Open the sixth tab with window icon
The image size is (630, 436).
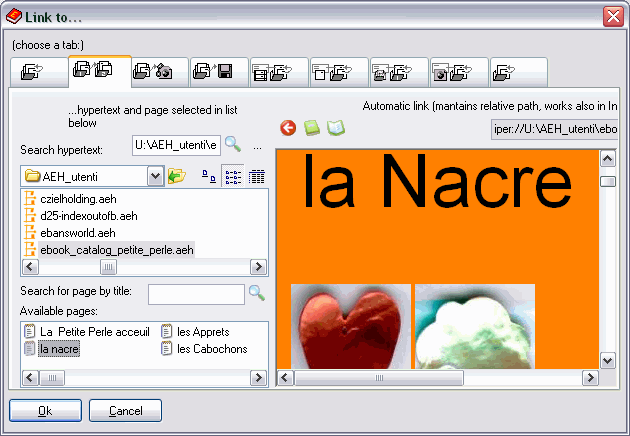pyautogui.click(x=339, y=72)
